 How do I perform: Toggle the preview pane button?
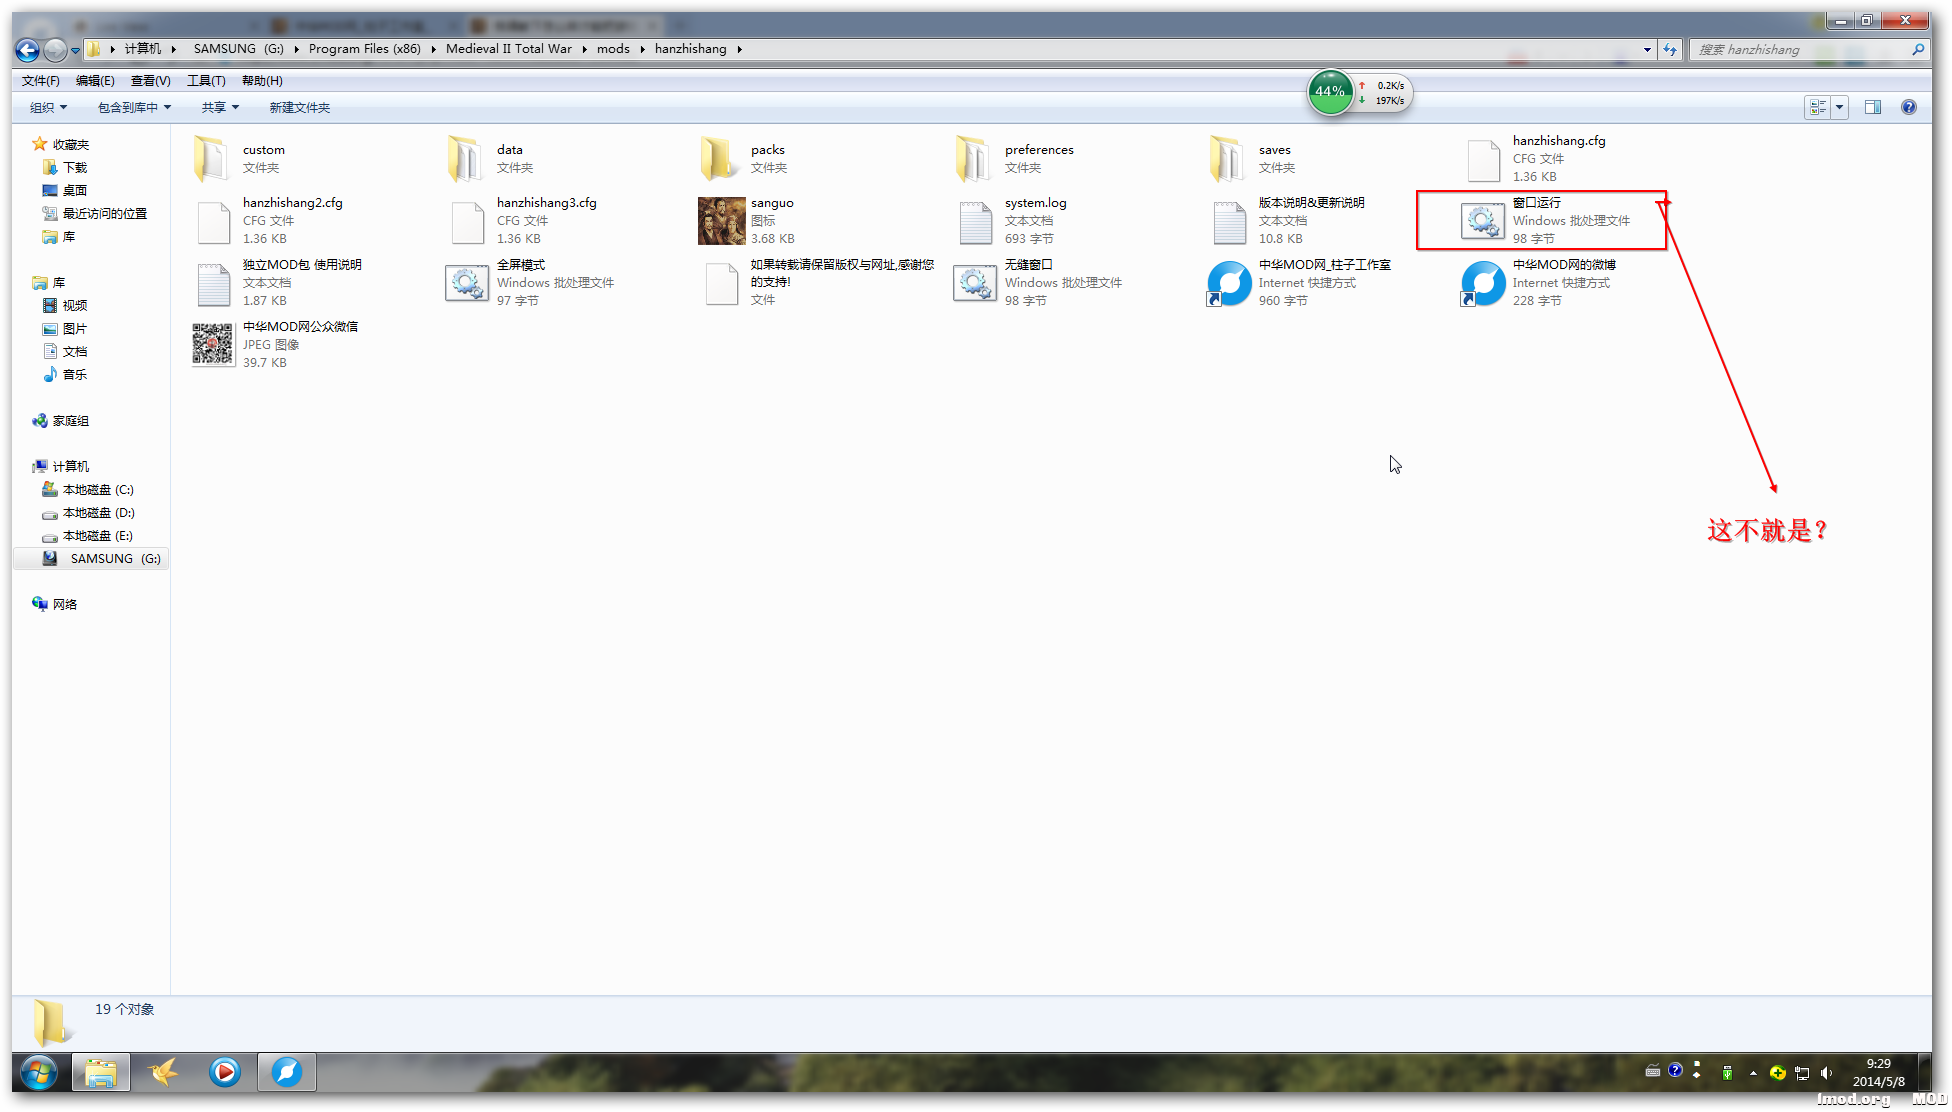tap(1872, 107)
